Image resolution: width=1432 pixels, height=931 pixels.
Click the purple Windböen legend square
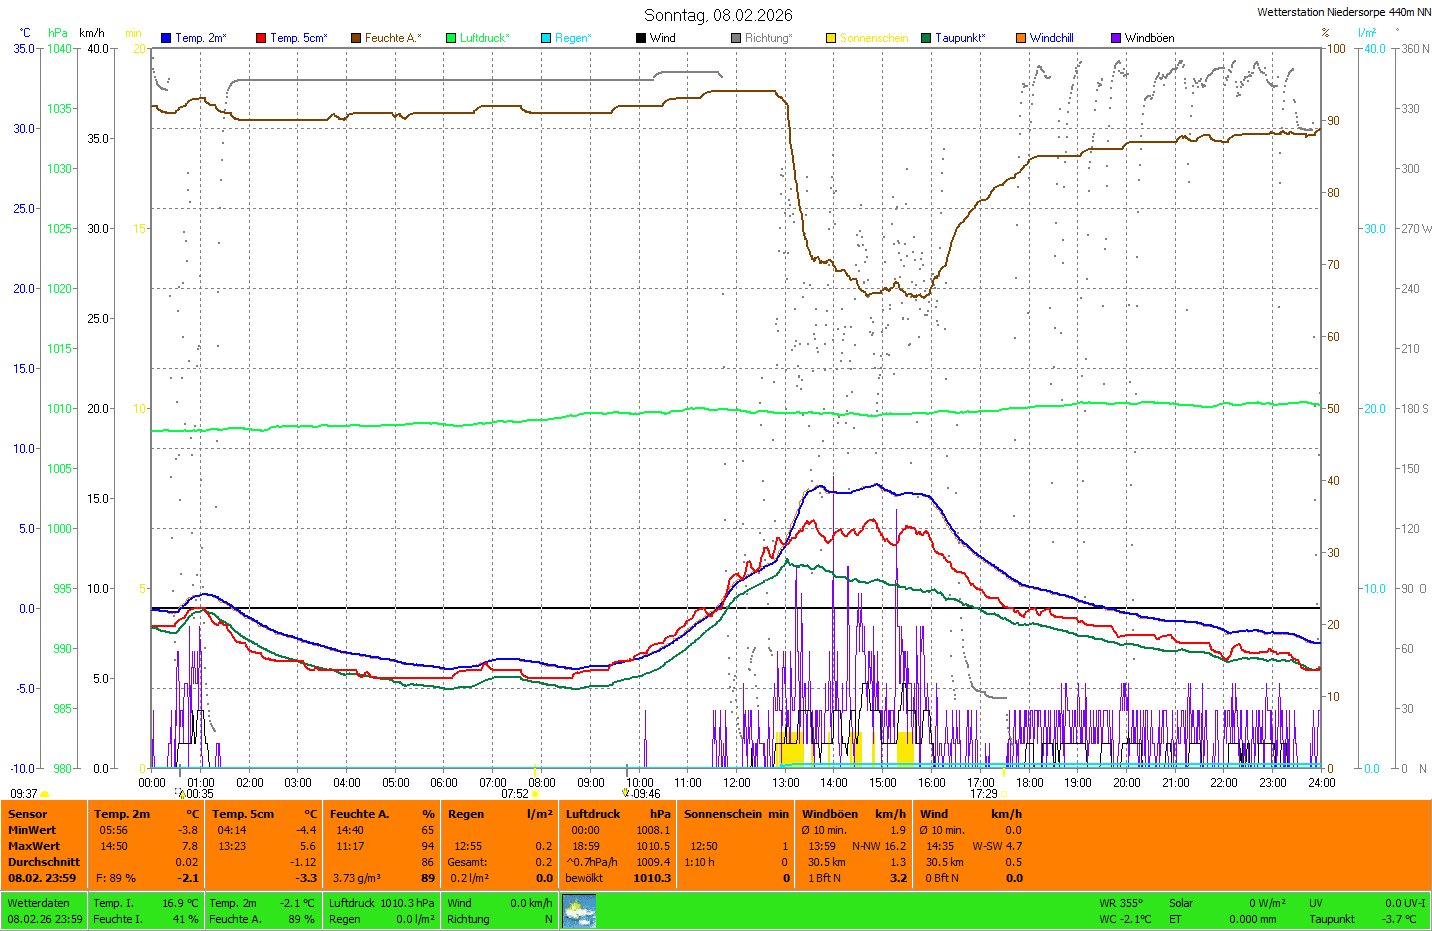pos(1116,38)
